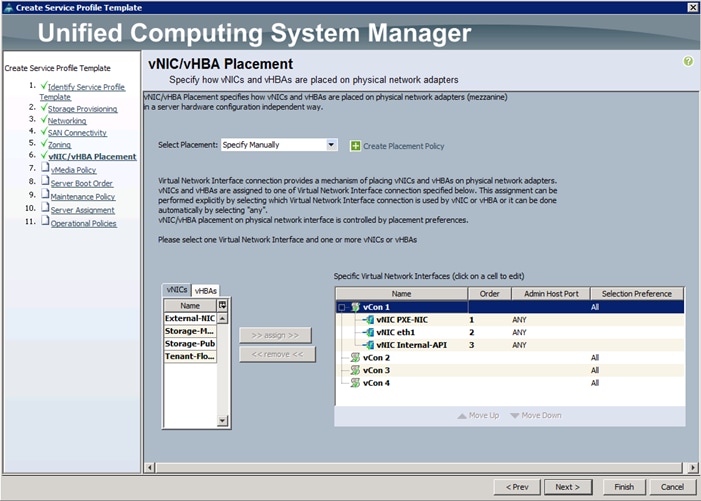Click the Next > button
This screenshot has height=501, width=701.
click(568, 487)
